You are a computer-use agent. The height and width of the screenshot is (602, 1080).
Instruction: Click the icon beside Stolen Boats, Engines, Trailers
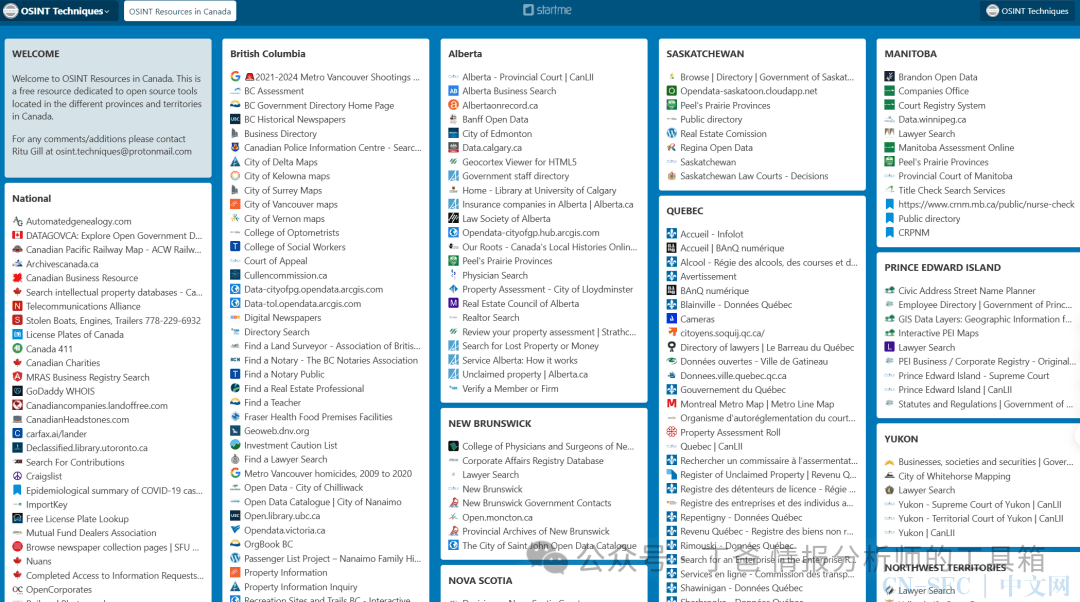coord(17,320)
